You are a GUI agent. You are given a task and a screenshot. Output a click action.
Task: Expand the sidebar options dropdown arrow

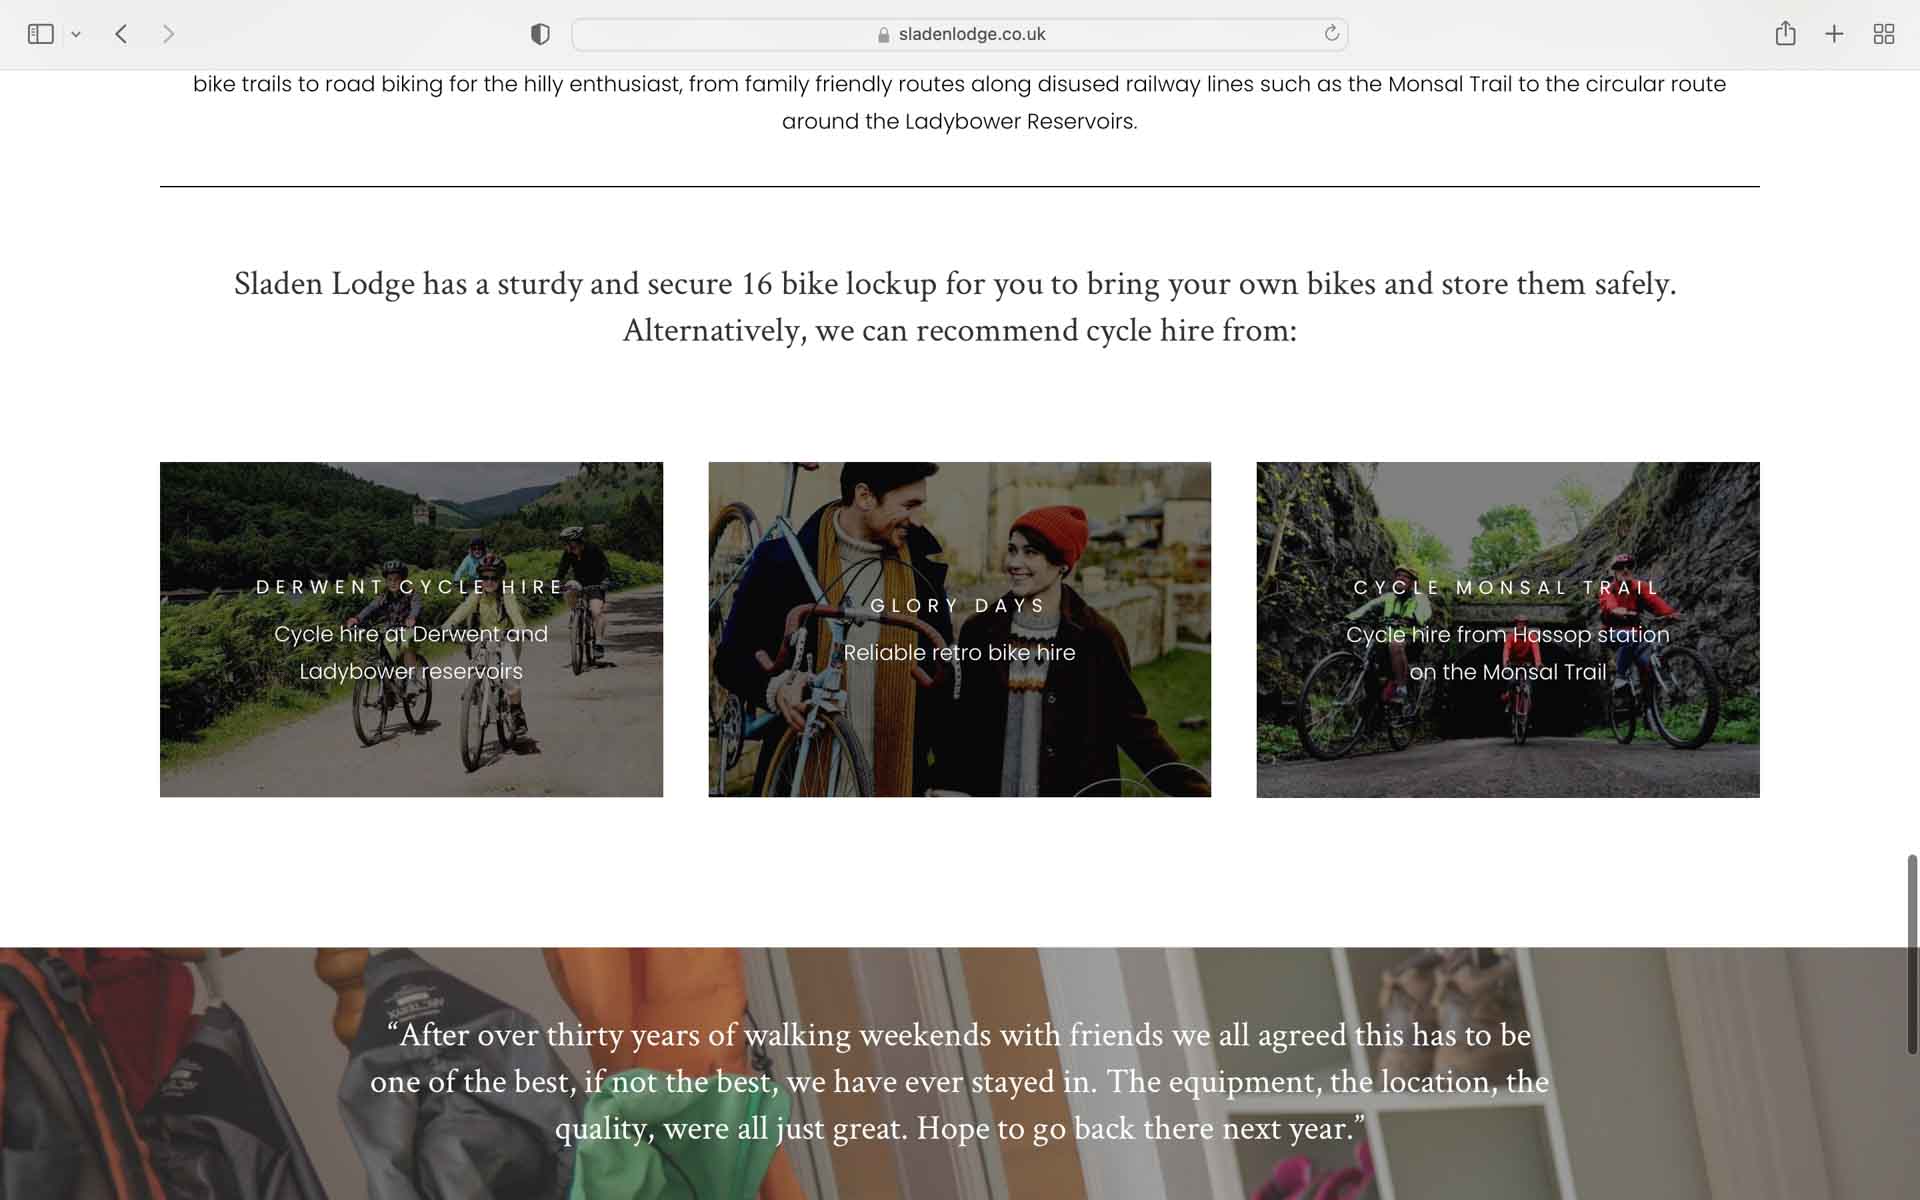pos(76,35)
